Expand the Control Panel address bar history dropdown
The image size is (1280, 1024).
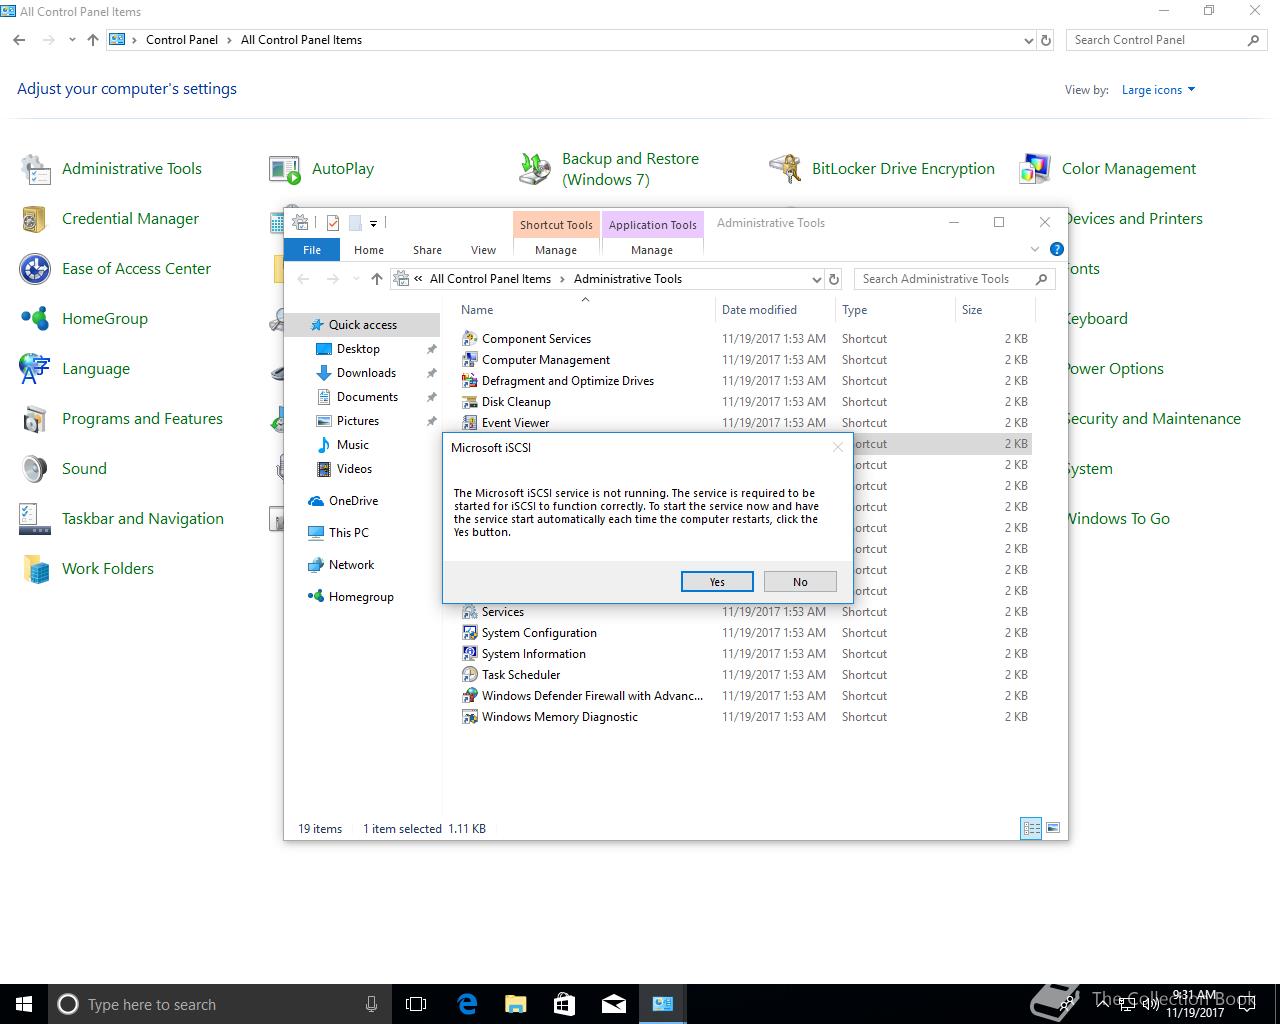[1029, 41]
